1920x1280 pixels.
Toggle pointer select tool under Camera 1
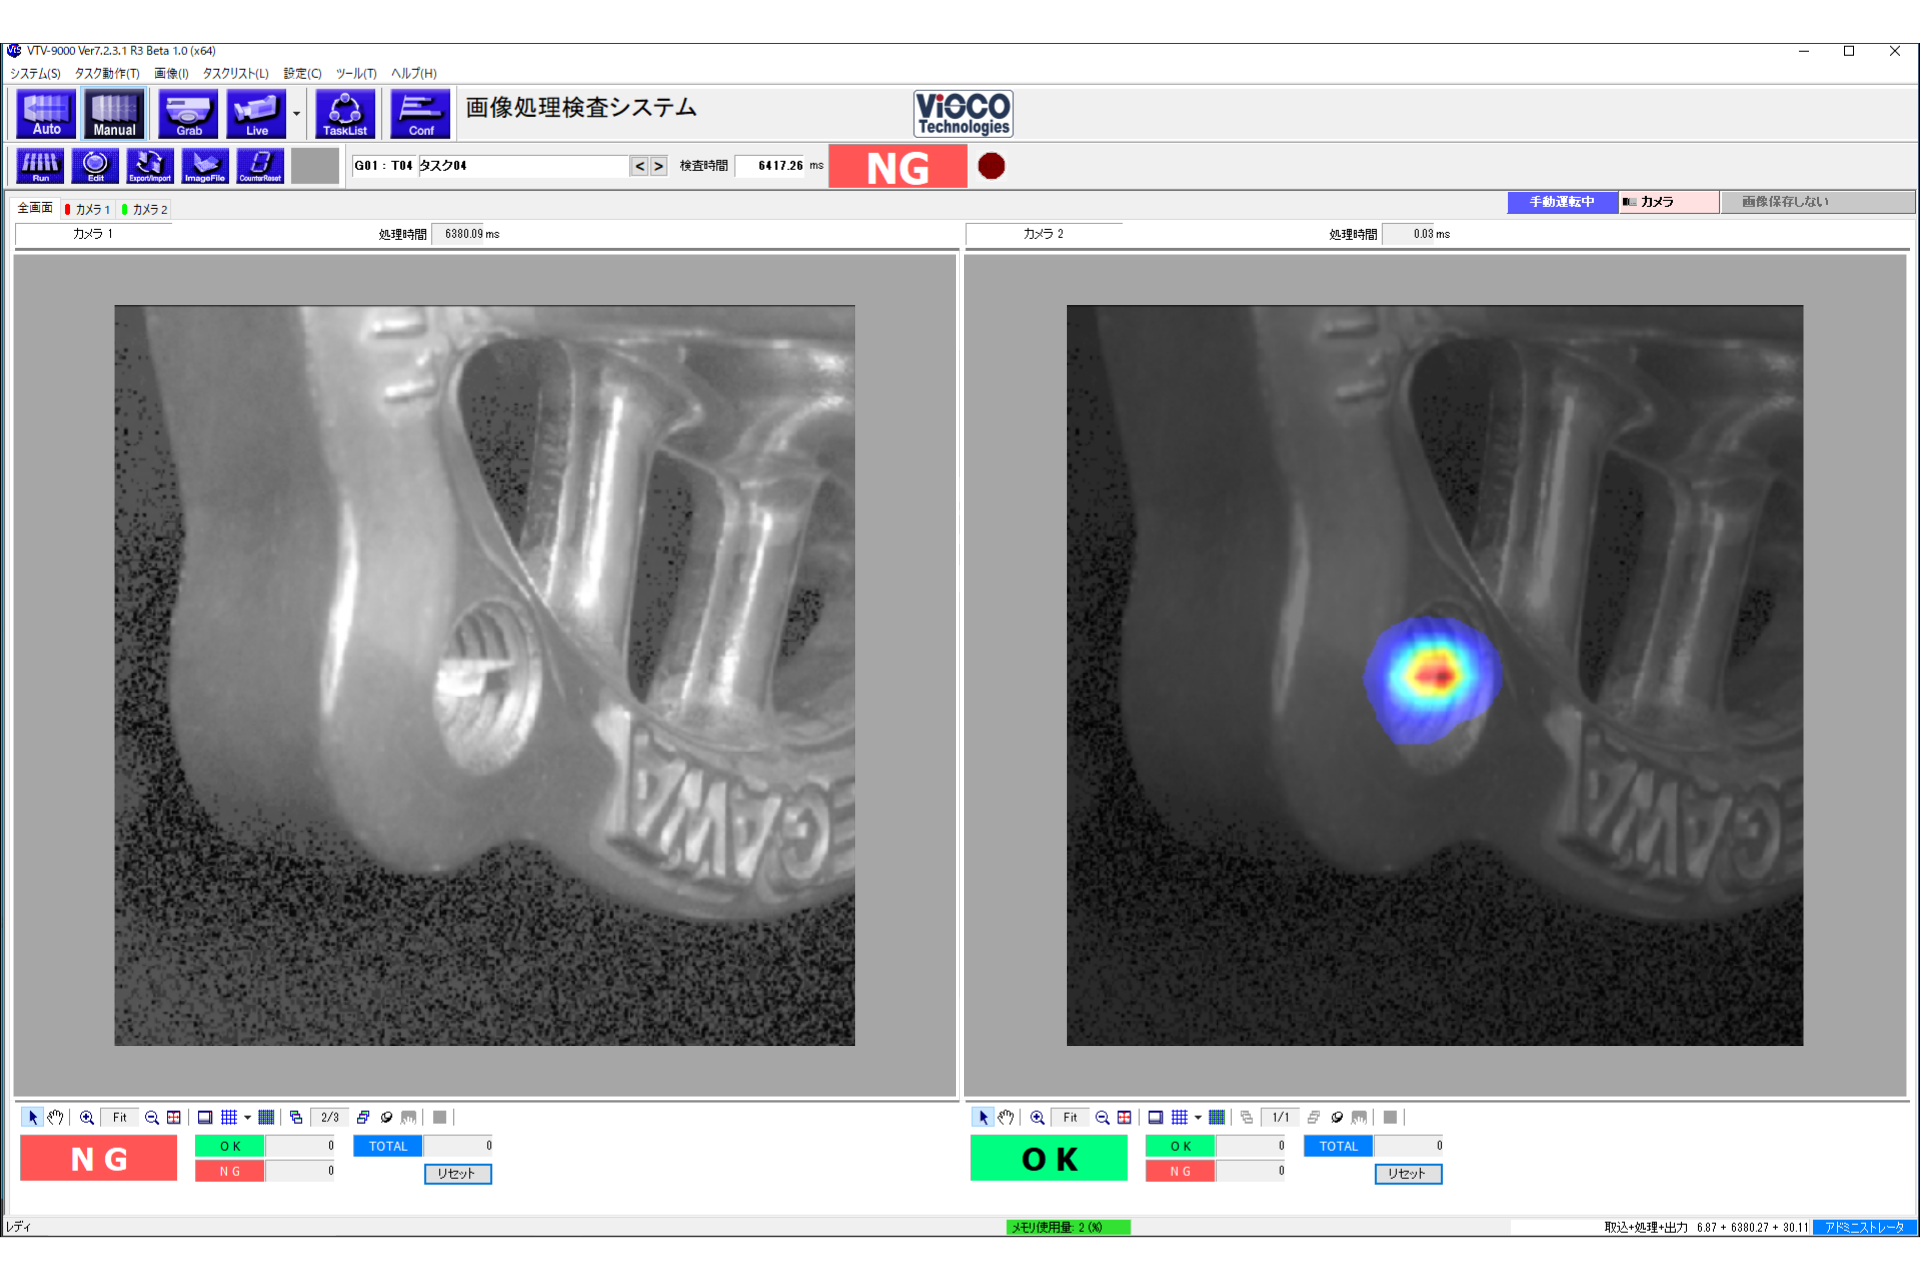pos(32,1117)
